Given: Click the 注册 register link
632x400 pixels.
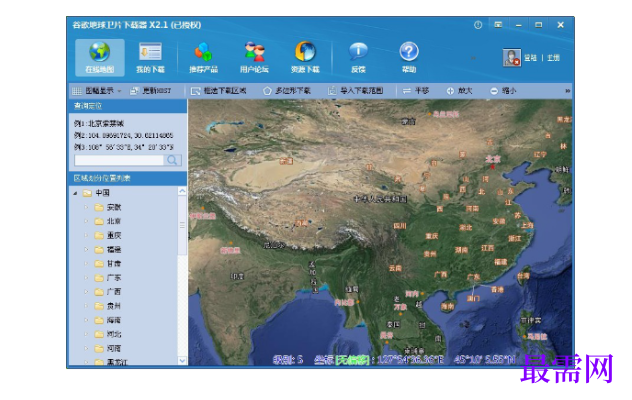Looking at the screenshot, I should (553, 58).
